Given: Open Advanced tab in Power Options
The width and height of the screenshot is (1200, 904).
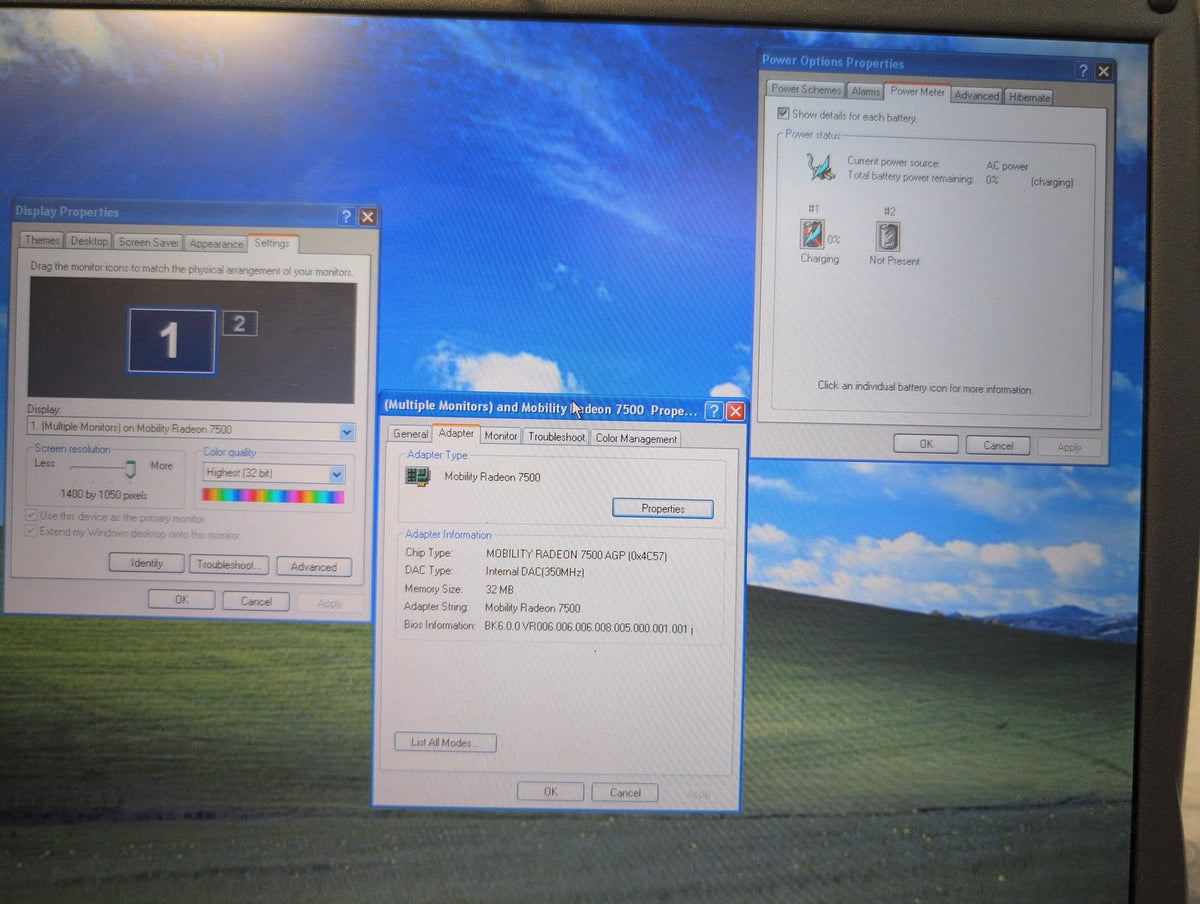Looking at the screenshot, I should click(x=976, y=96).
